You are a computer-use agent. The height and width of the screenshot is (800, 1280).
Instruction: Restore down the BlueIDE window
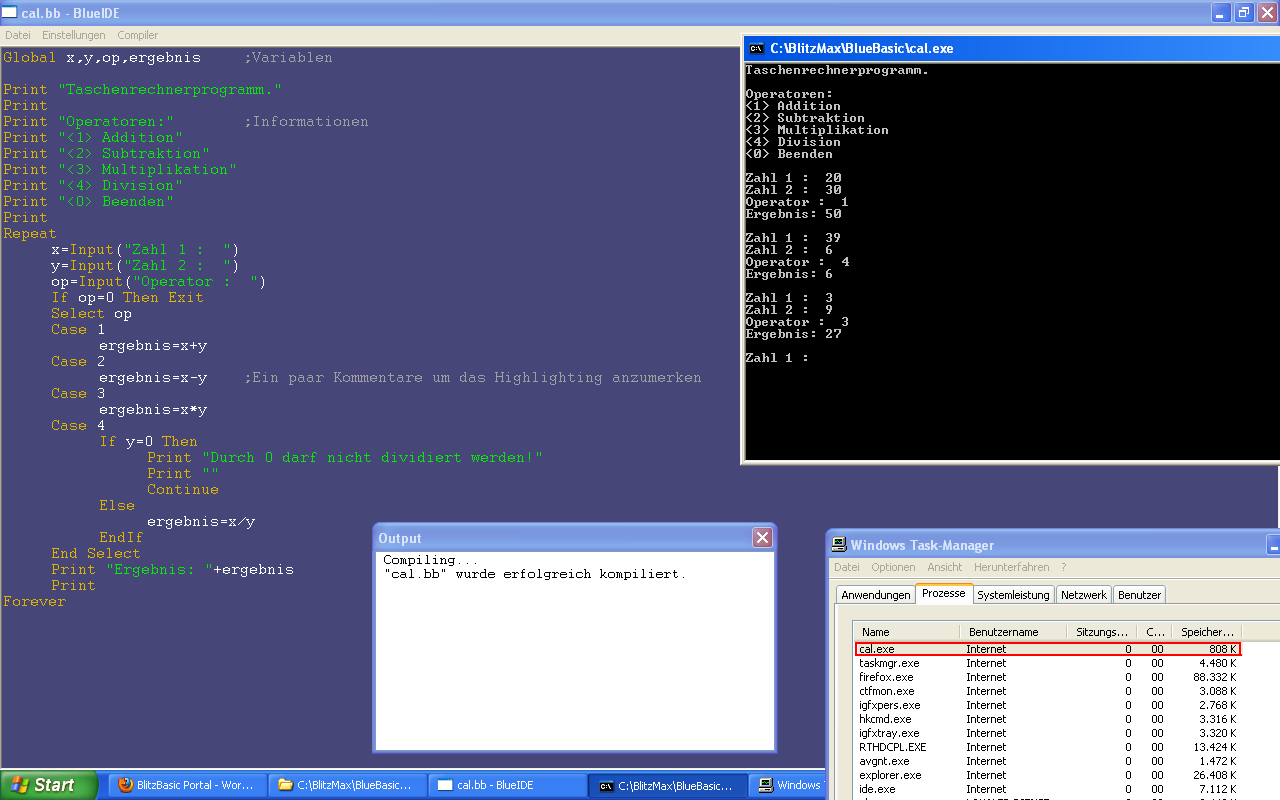click(1243, 12)
